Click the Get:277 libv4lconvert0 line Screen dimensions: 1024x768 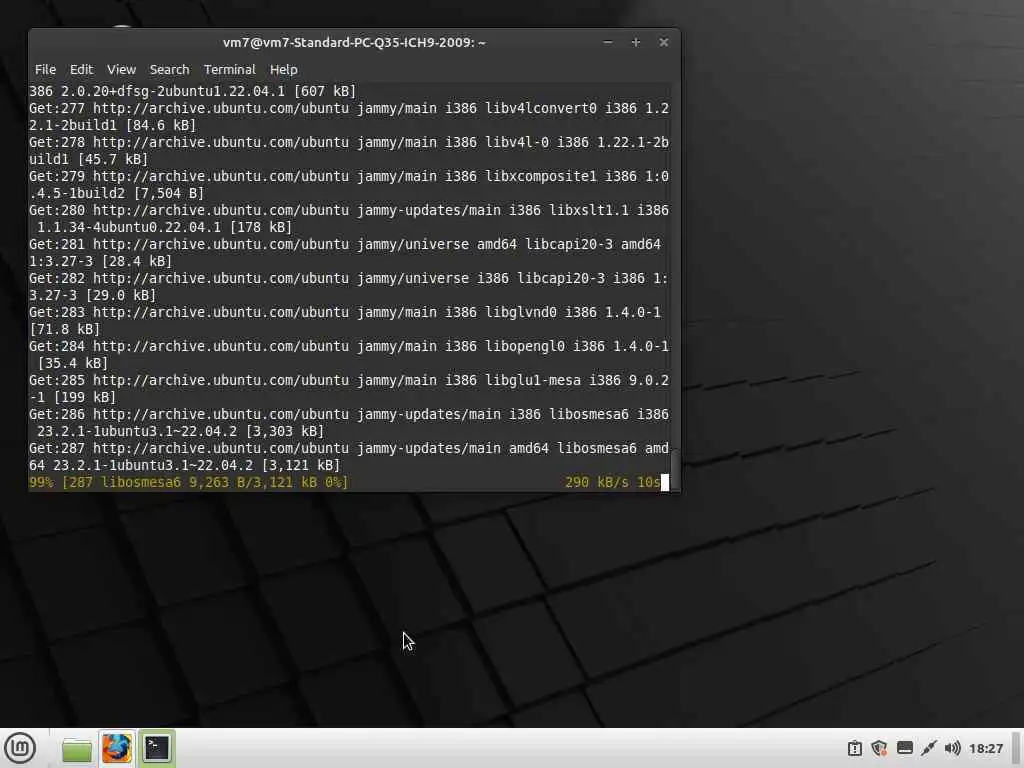click(349, 116)
